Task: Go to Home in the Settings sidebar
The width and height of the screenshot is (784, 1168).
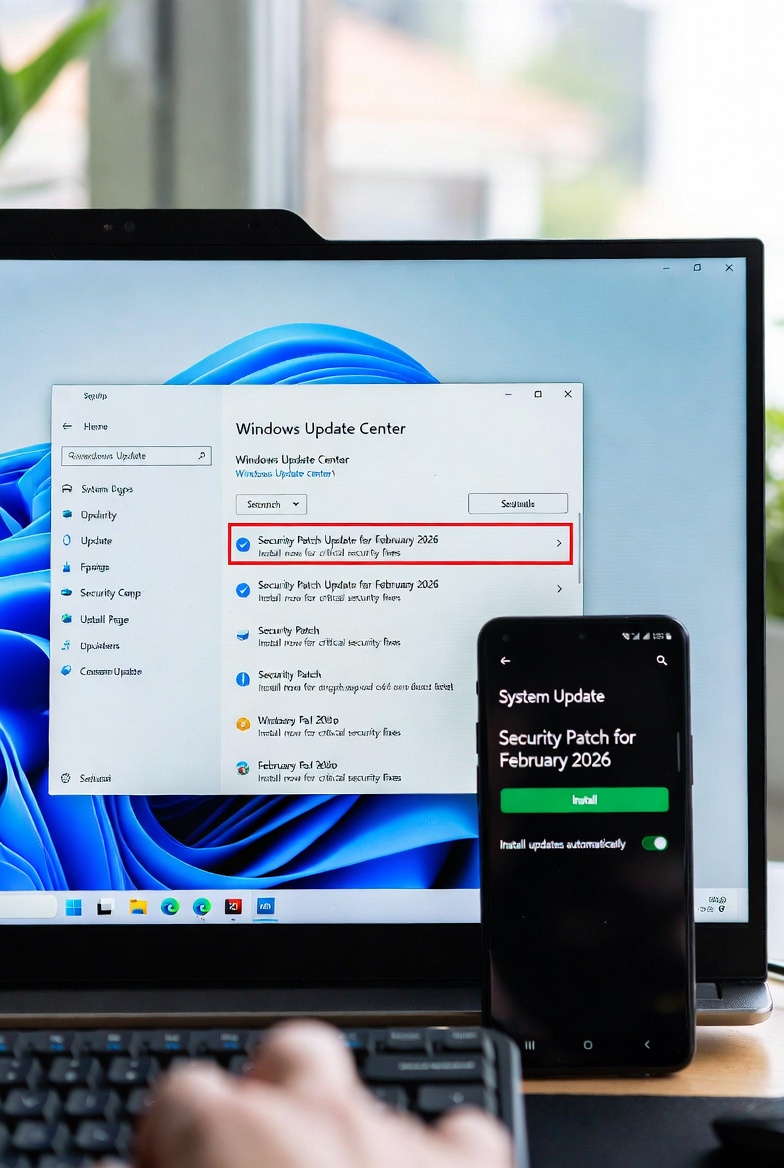Action: pyautogui.click(x=95, y=426)
